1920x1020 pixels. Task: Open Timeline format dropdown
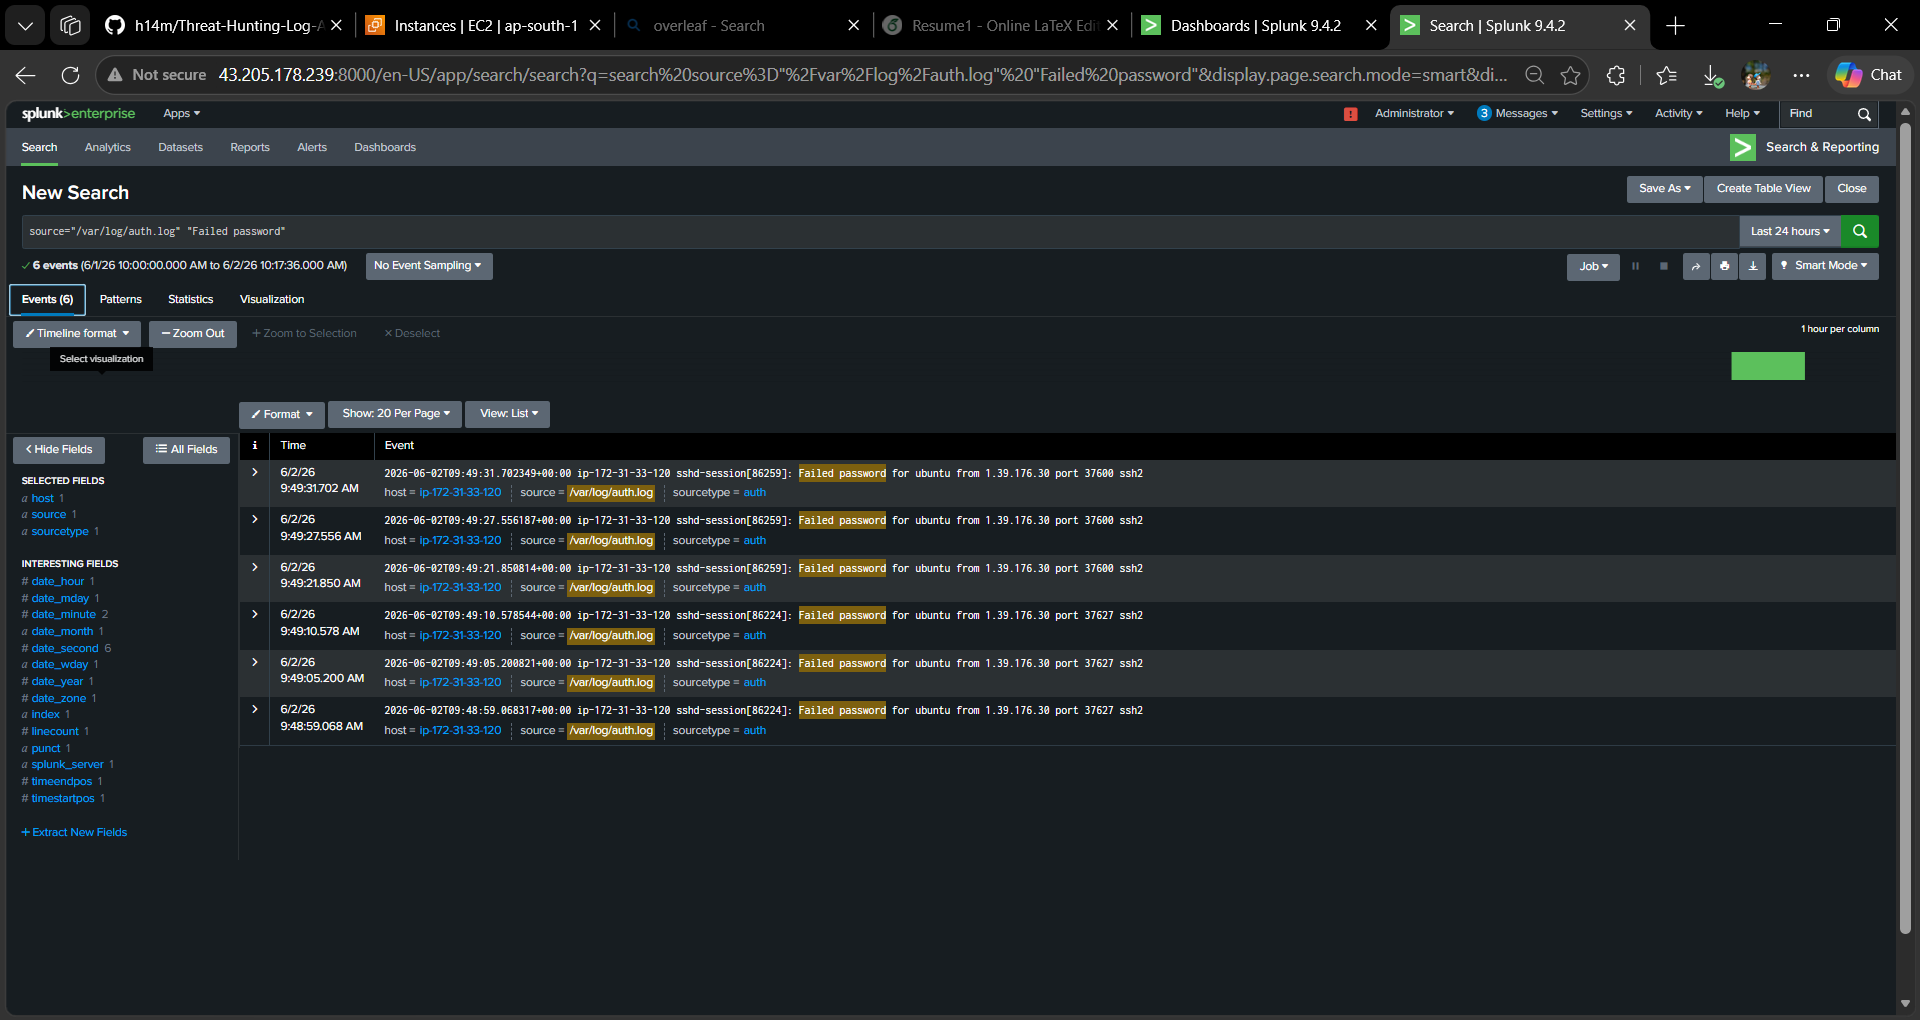pyautogui.click(x=77, y=334)
